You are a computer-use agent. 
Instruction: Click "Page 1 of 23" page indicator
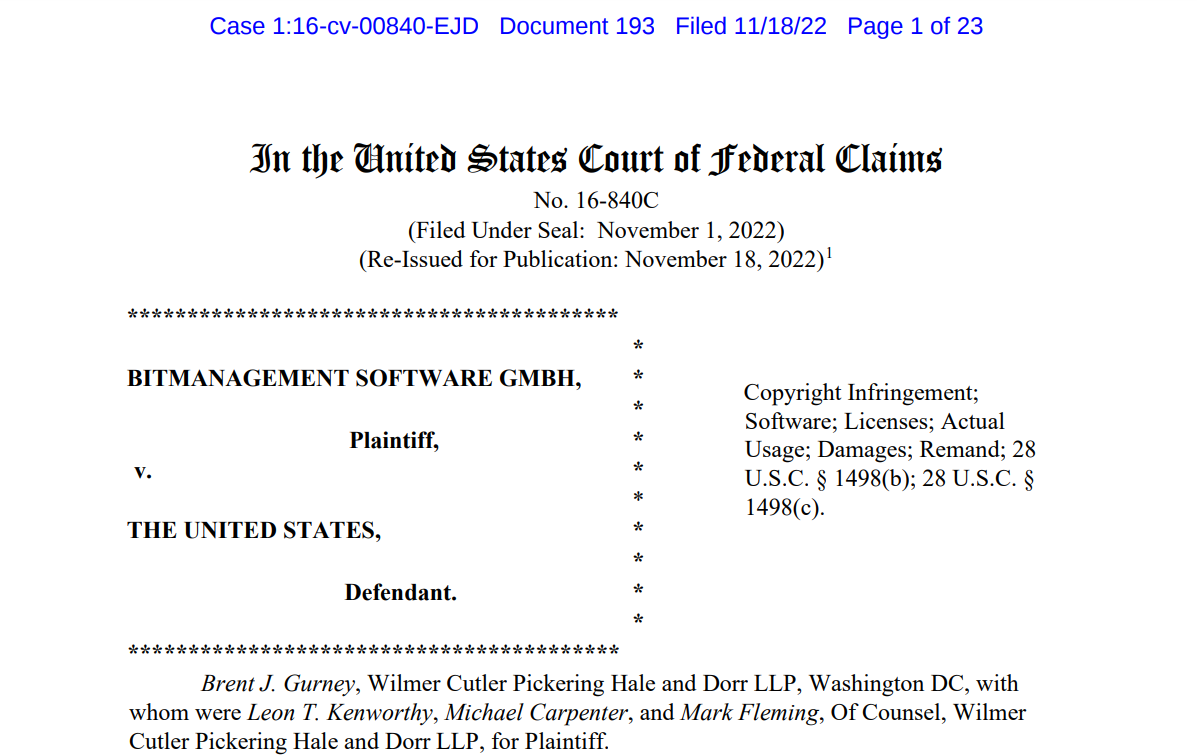tap(915, 27)
